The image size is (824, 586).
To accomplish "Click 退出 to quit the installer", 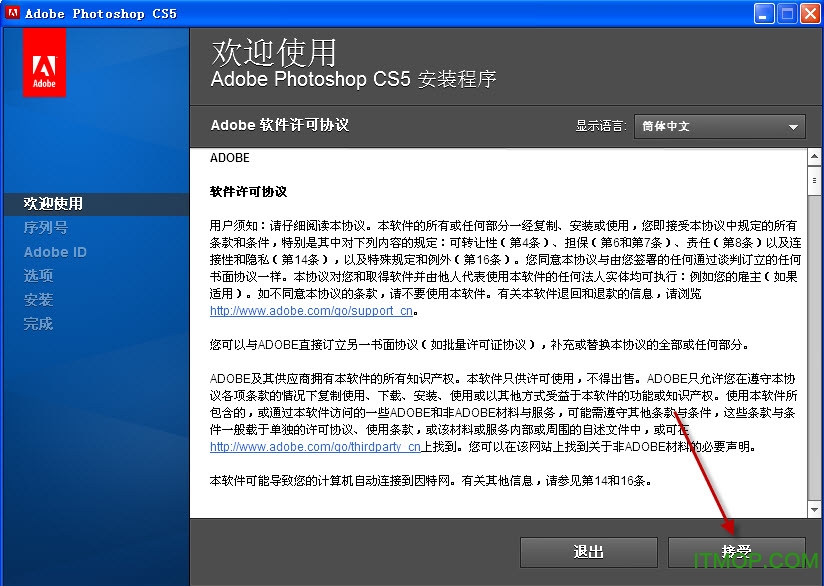I will [x=588, y=552].
